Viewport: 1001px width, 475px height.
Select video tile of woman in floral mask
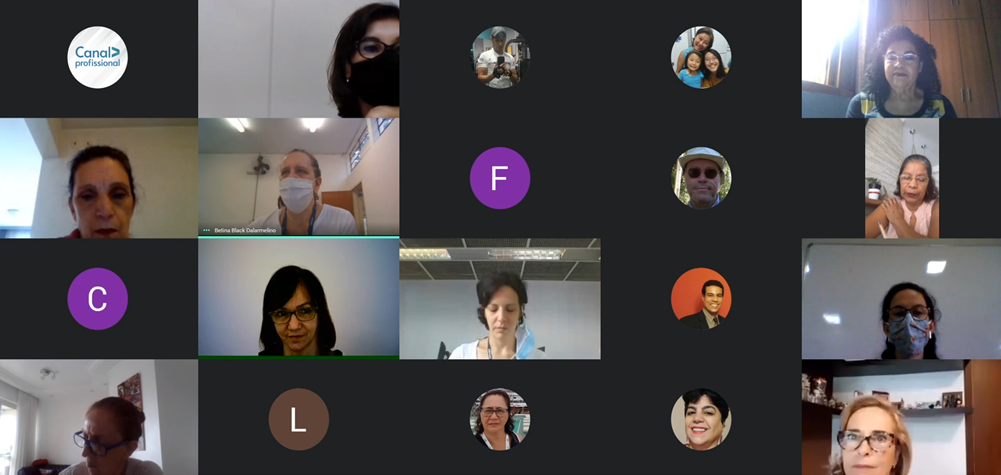pos(901,299)
